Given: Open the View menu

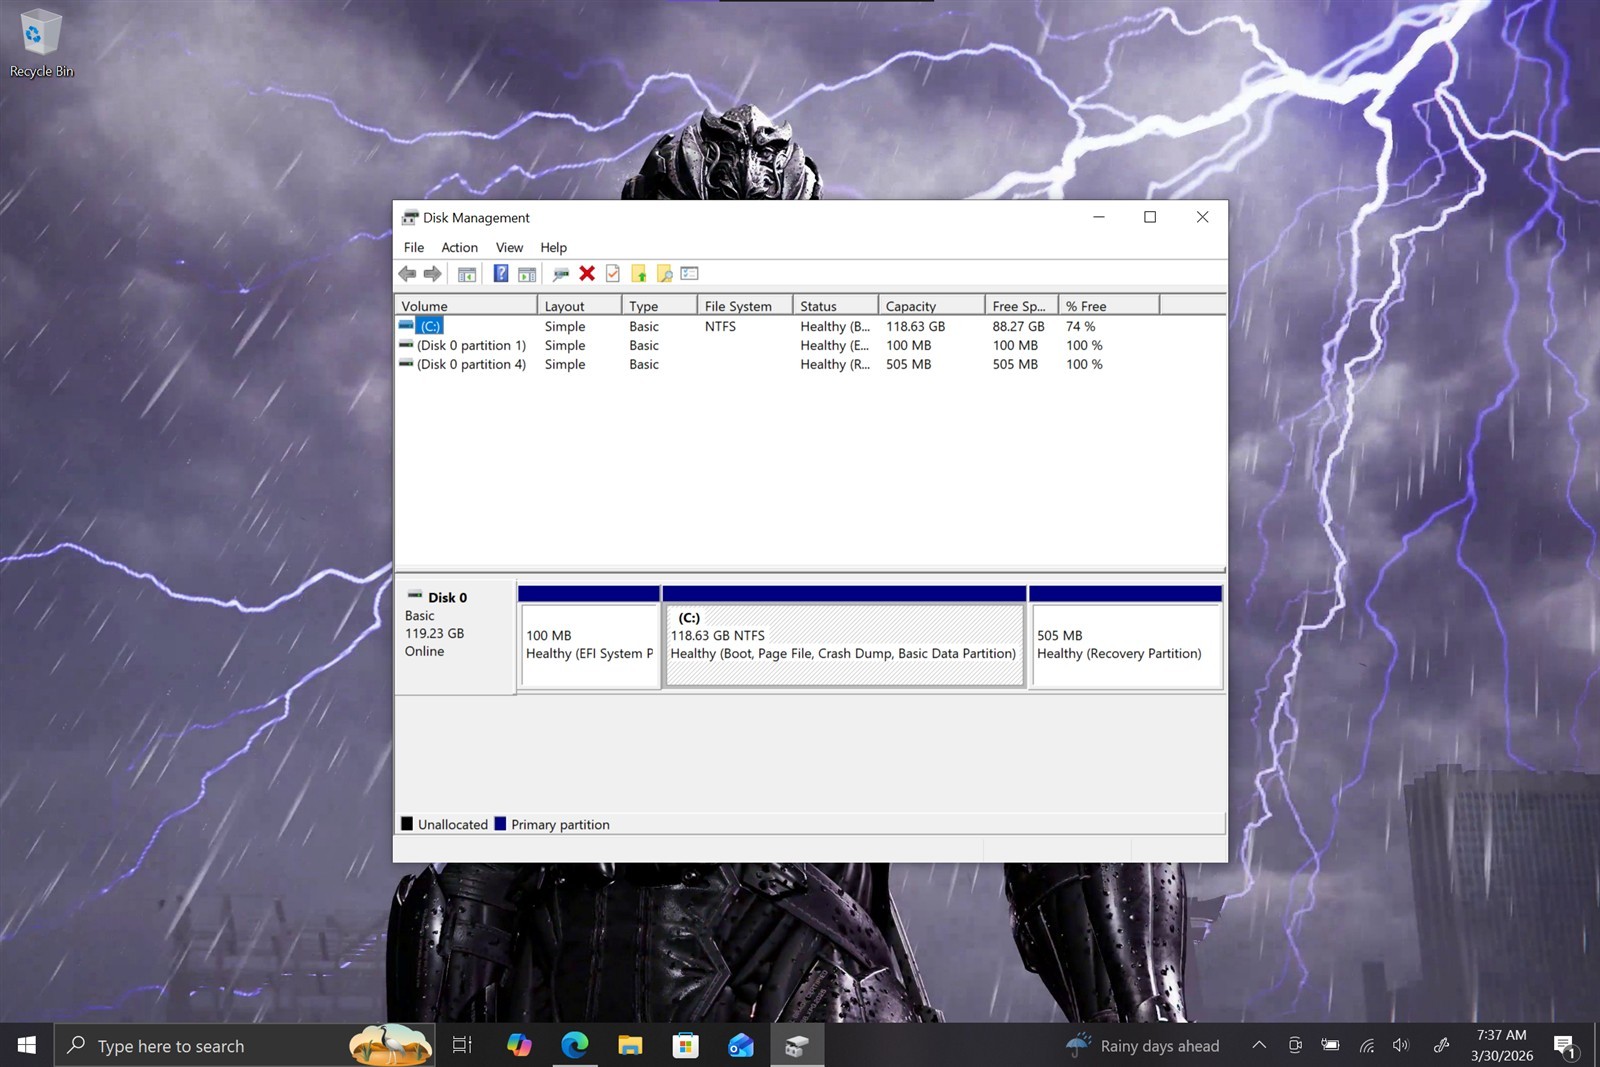Looking at the screenshot, I should [509, 247].
